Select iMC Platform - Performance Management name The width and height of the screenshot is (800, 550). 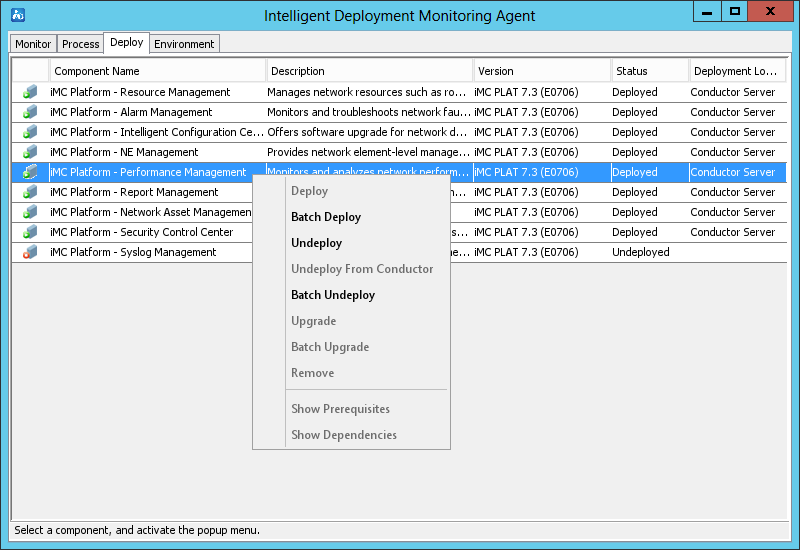tap(148, 172)
